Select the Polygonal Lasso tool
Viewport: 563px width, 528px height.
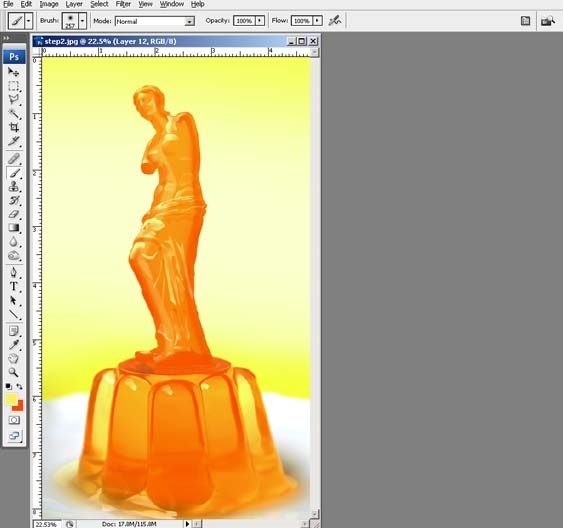click(x=14, y=100)
